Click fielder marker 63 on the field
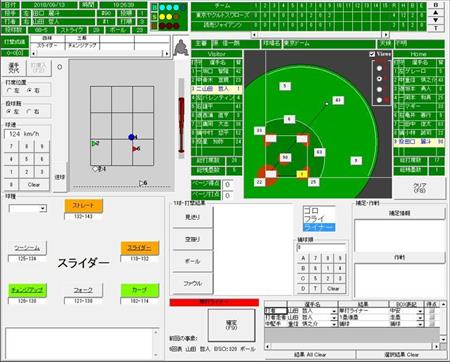Viewport: 450px width, 362px height. 319,152
